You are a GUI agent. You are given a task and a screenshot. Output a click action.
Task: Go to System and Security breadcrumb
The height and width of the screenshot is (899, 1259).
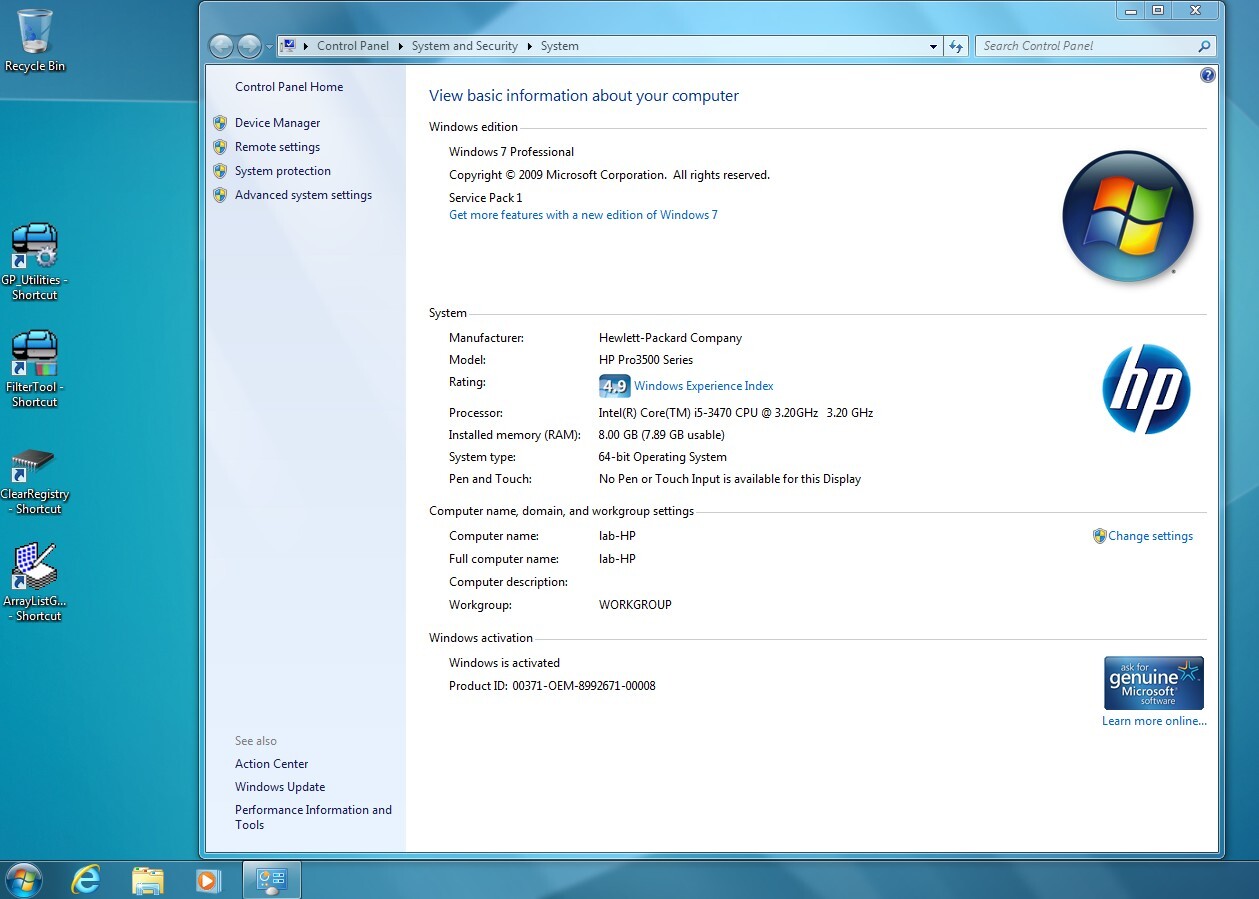[465, 46]
